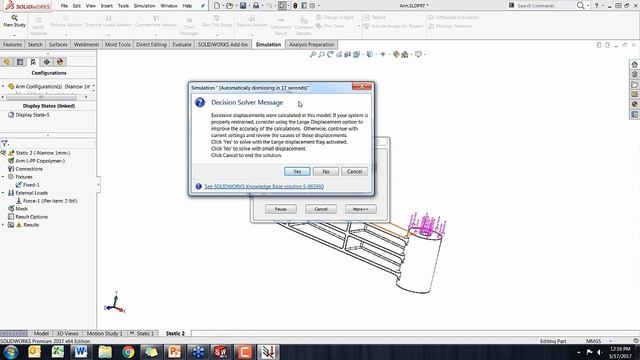Click the Save floppy-disk icon
Image resolution: width=640 pixels, height=360 pixels.
click(243, 6)
